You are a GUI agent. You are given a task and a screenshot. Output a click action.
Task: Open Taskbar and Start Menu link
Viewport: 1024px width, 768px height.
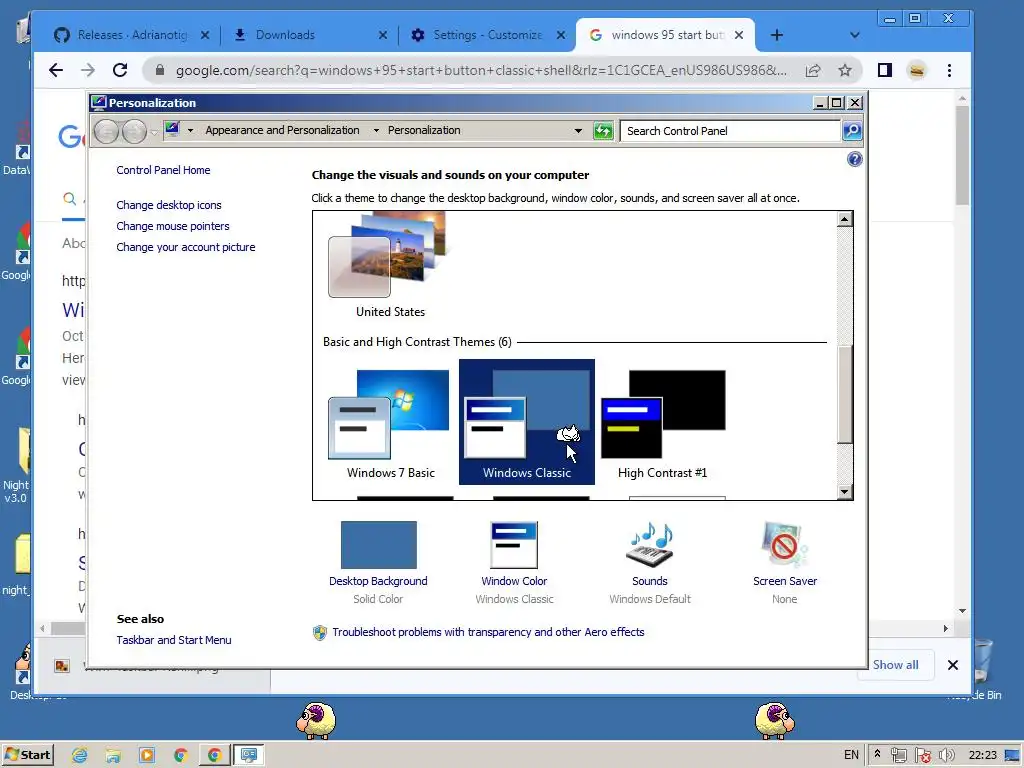coord(174,641)
